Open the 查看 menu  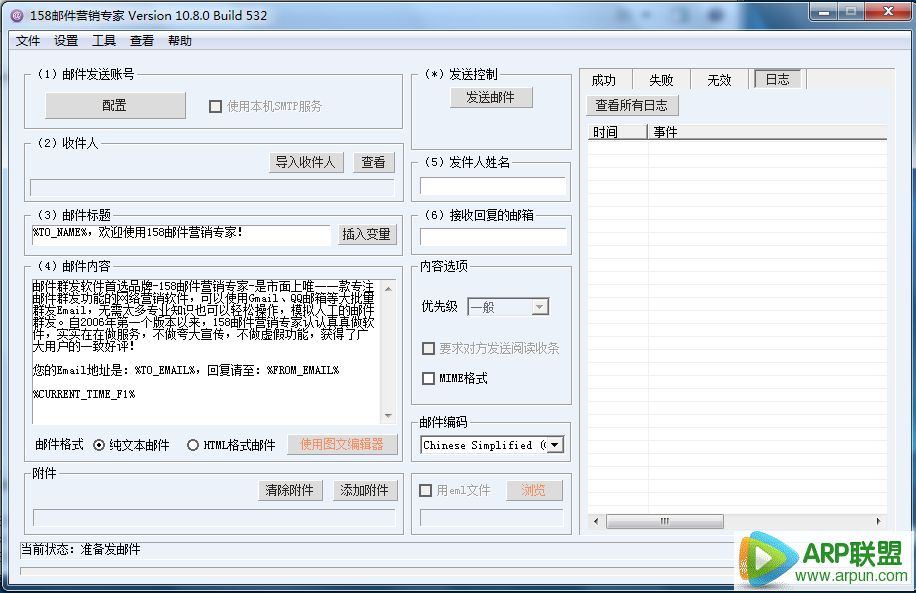click(141, 41)
